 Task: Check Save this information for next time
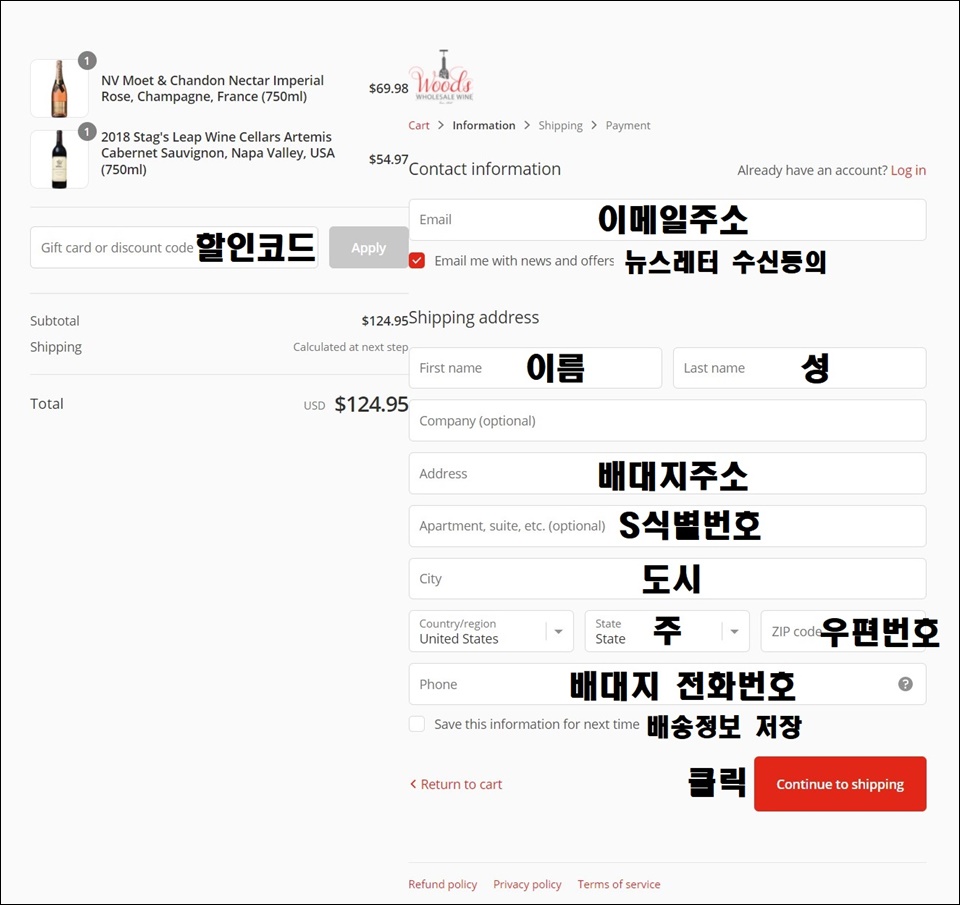tap(417, 724)
